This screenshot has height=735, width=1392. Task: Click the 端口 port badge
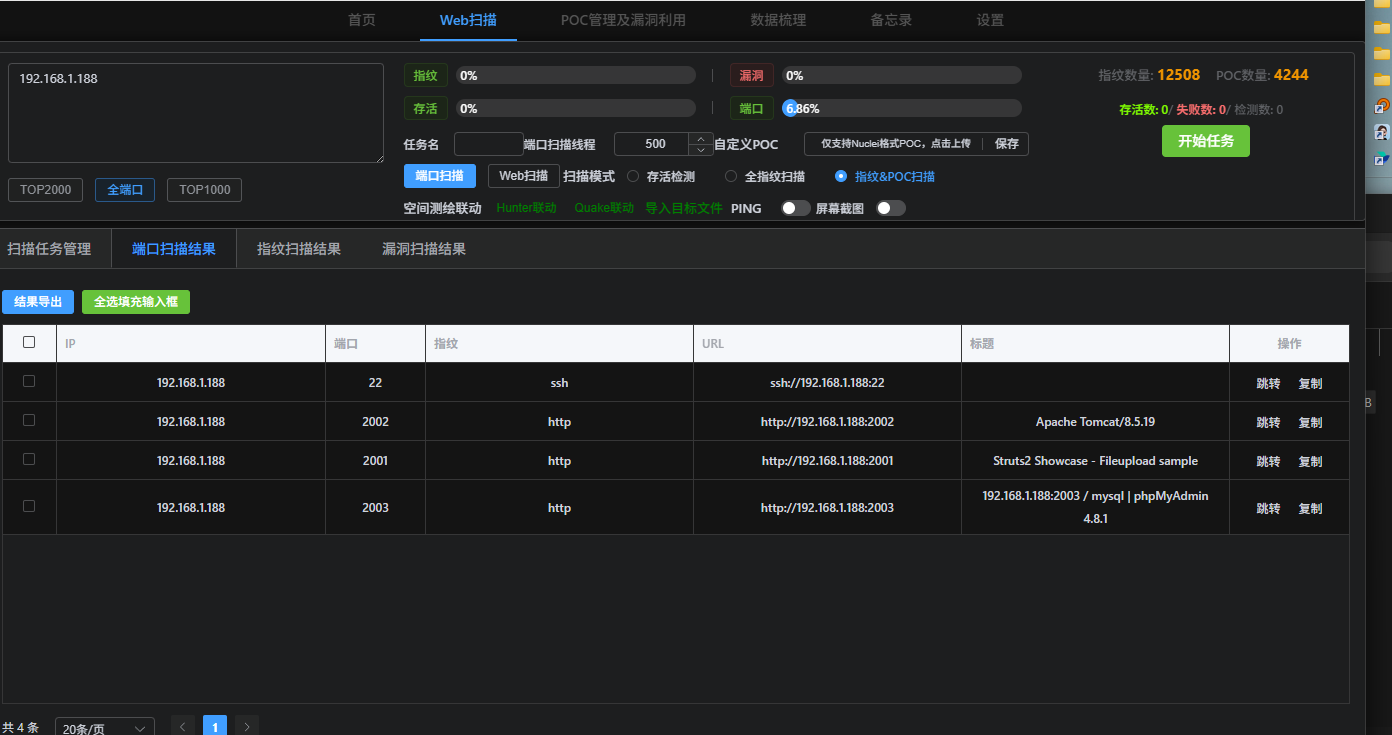pyautogui.click(x=751, y=107)
